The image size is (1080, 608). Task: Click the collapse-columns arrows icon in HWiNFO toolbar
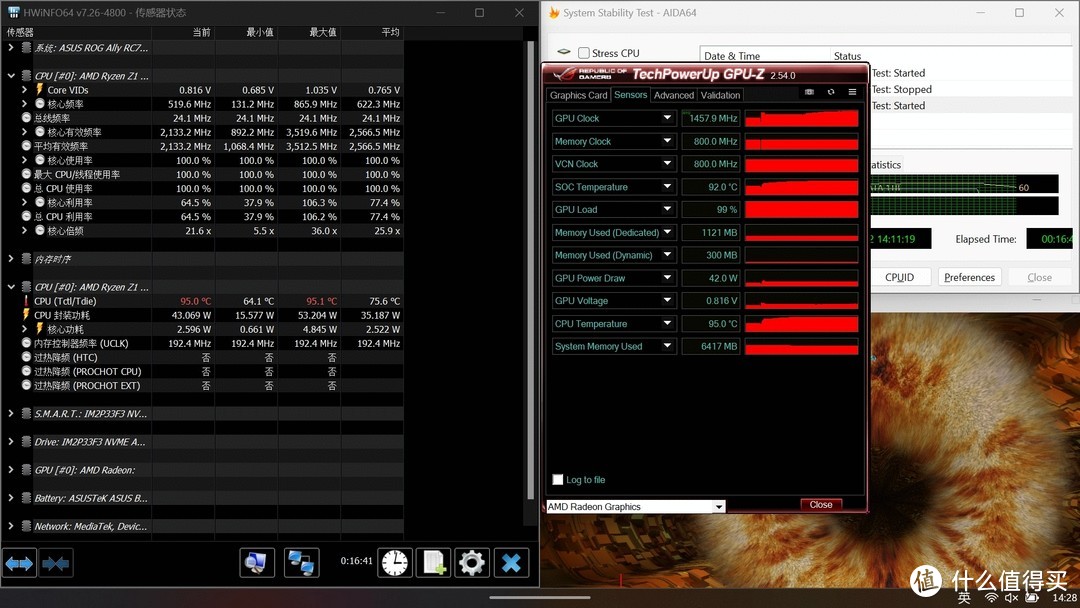tap(56, 563)
